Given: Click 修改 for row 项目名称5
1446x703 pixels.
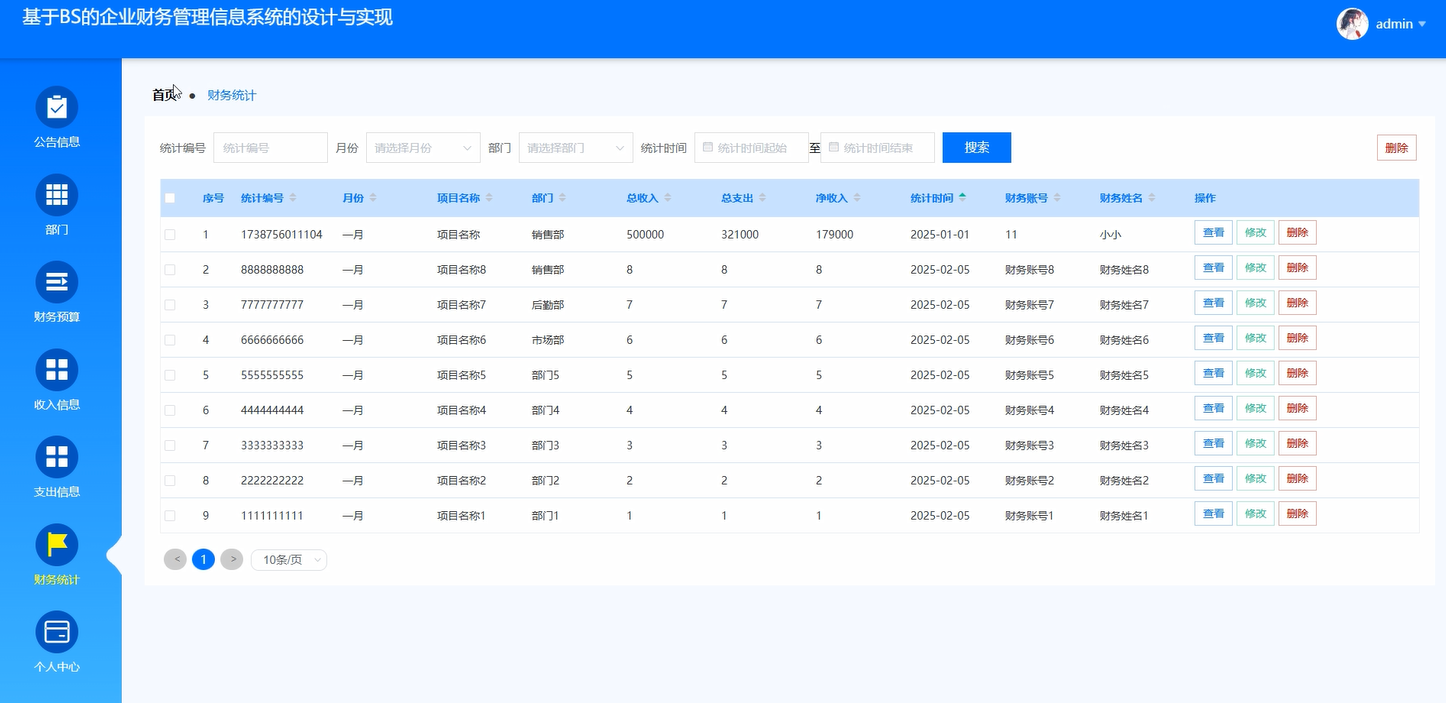Looking at the screenshot, I should pos(1256,372).
